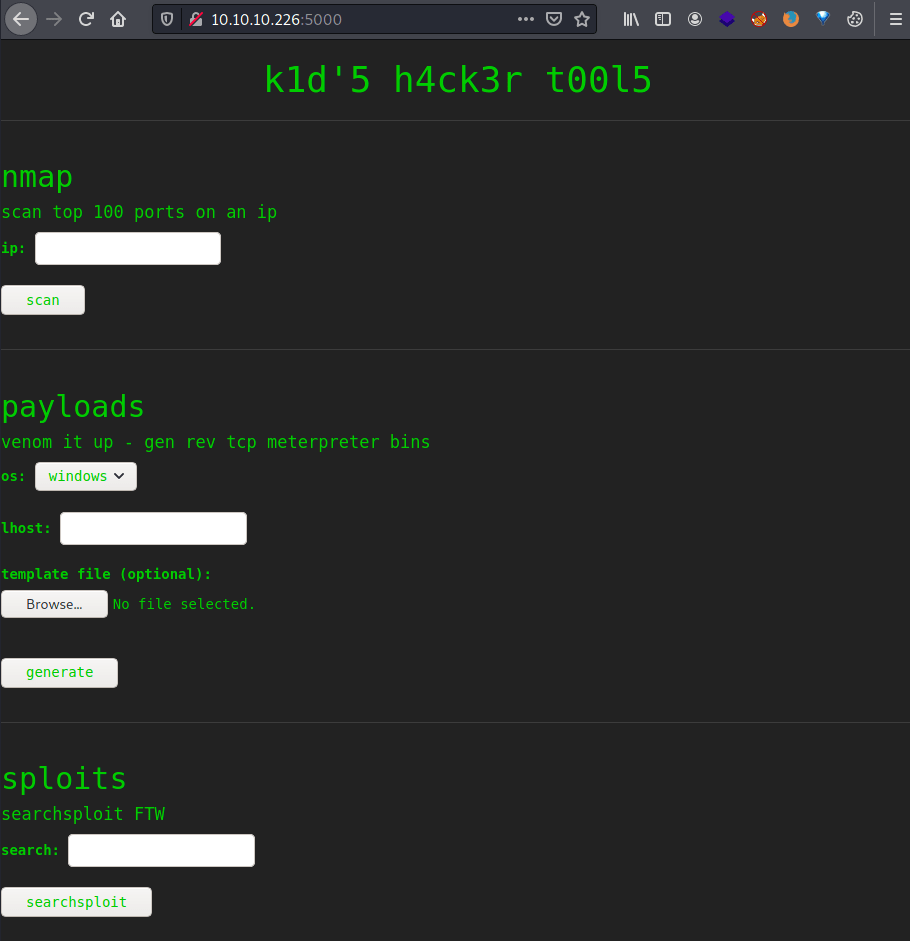Click the orange and blue extension icon
Image resolution: width=910 pixels, height=941 pixels.
click(791, 19)
